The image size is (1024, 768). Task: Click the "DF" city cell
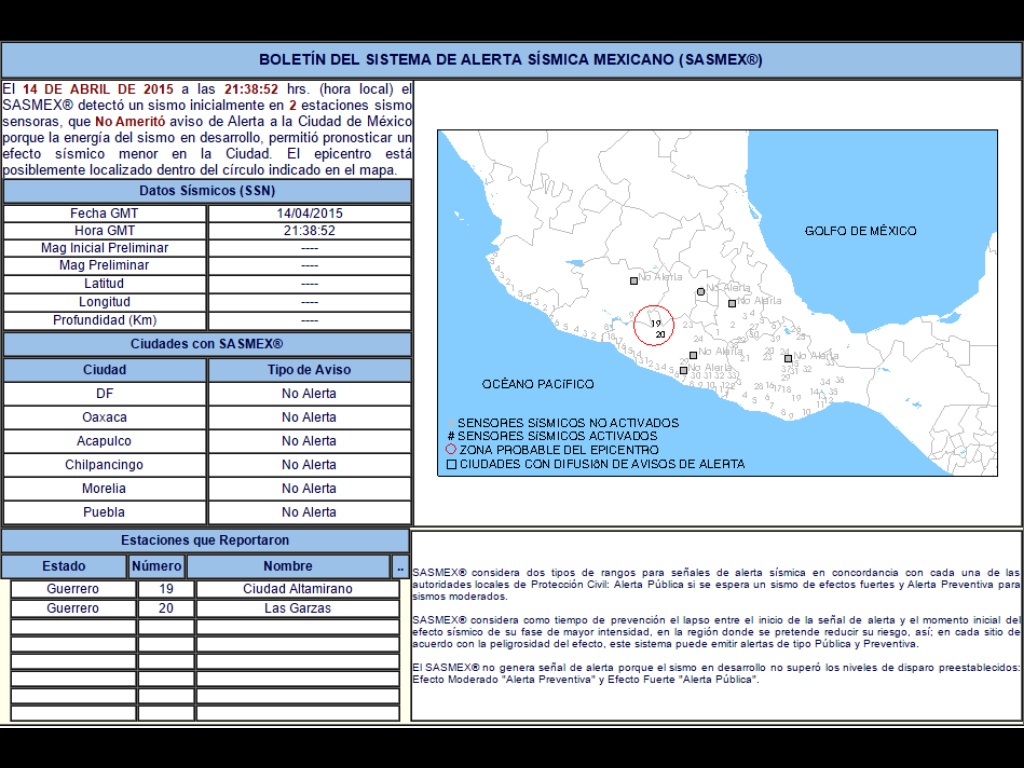(104, 394)
